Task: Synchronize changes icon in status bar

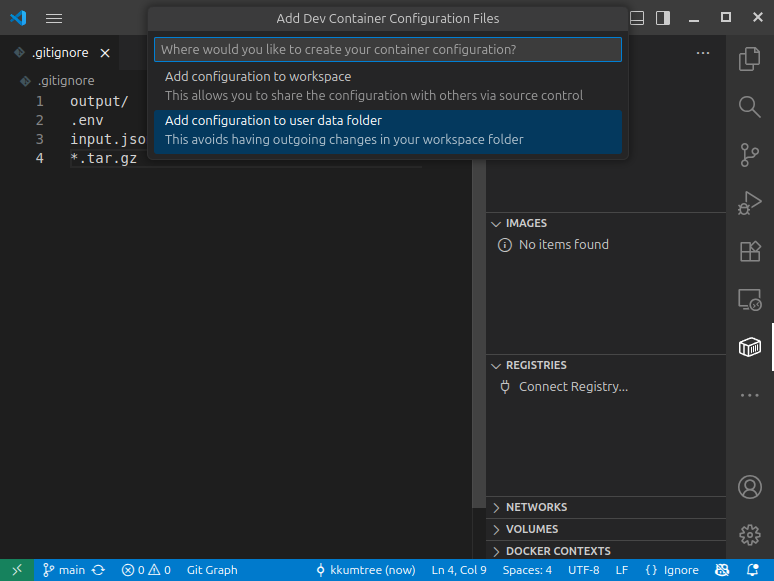Action: coord(99,570)
